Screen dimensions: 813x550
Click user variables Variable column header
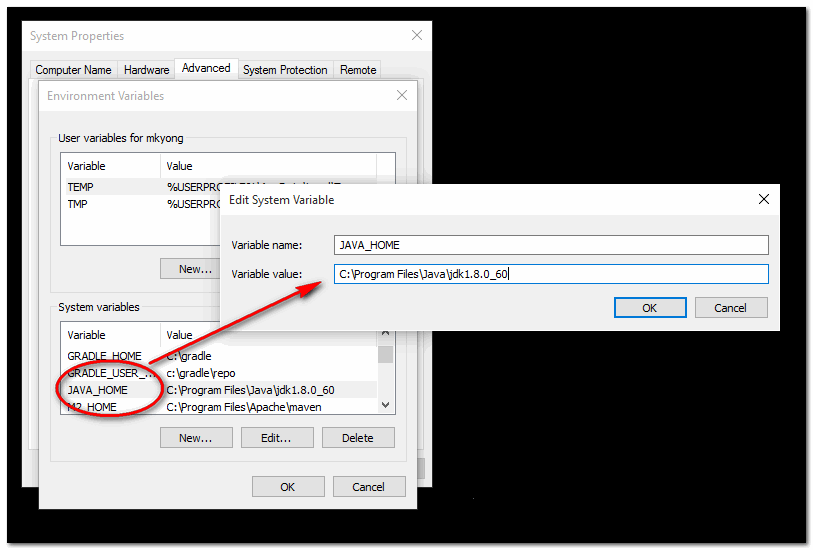click(x=110, y=166)
